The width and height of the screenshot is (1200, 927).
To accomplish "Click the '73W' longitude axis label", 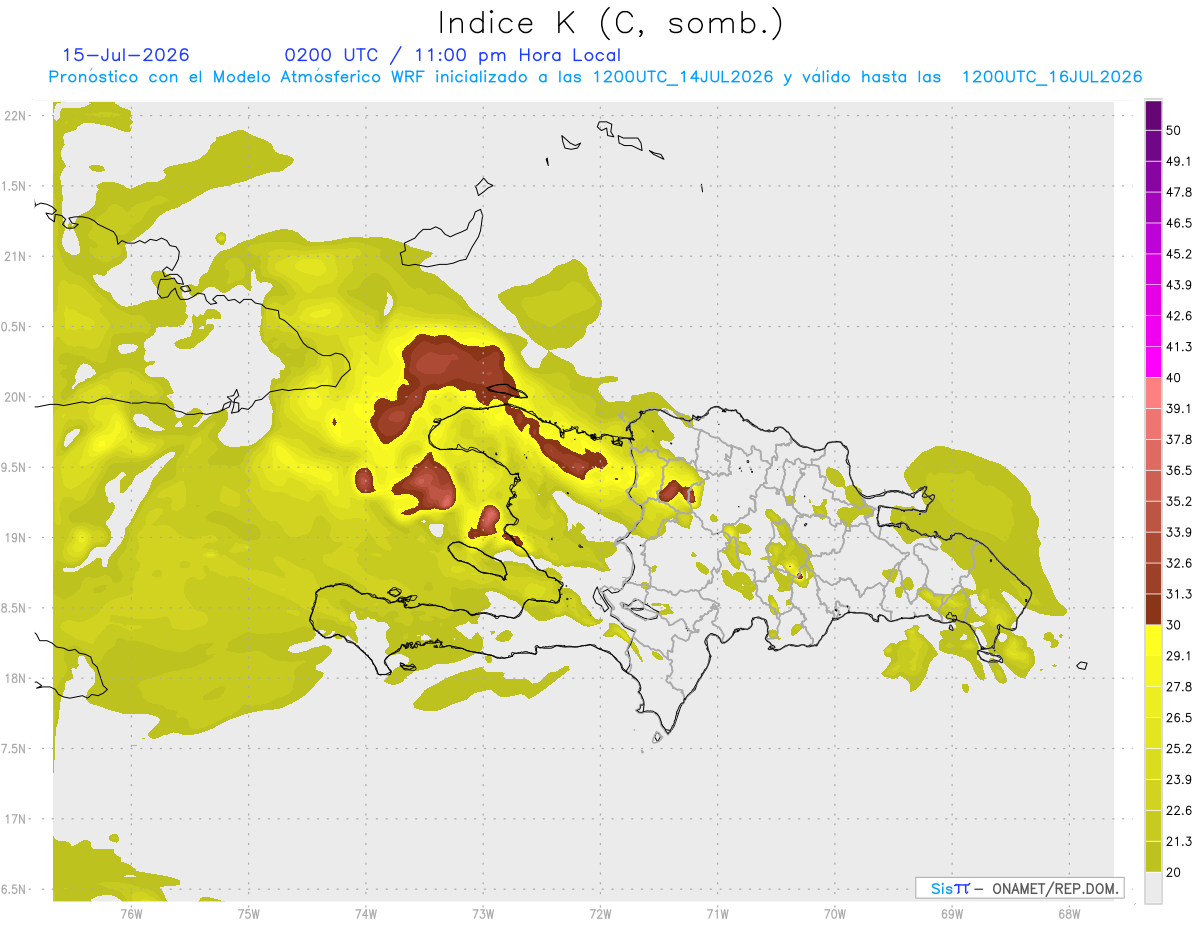I will click(483, 913).
